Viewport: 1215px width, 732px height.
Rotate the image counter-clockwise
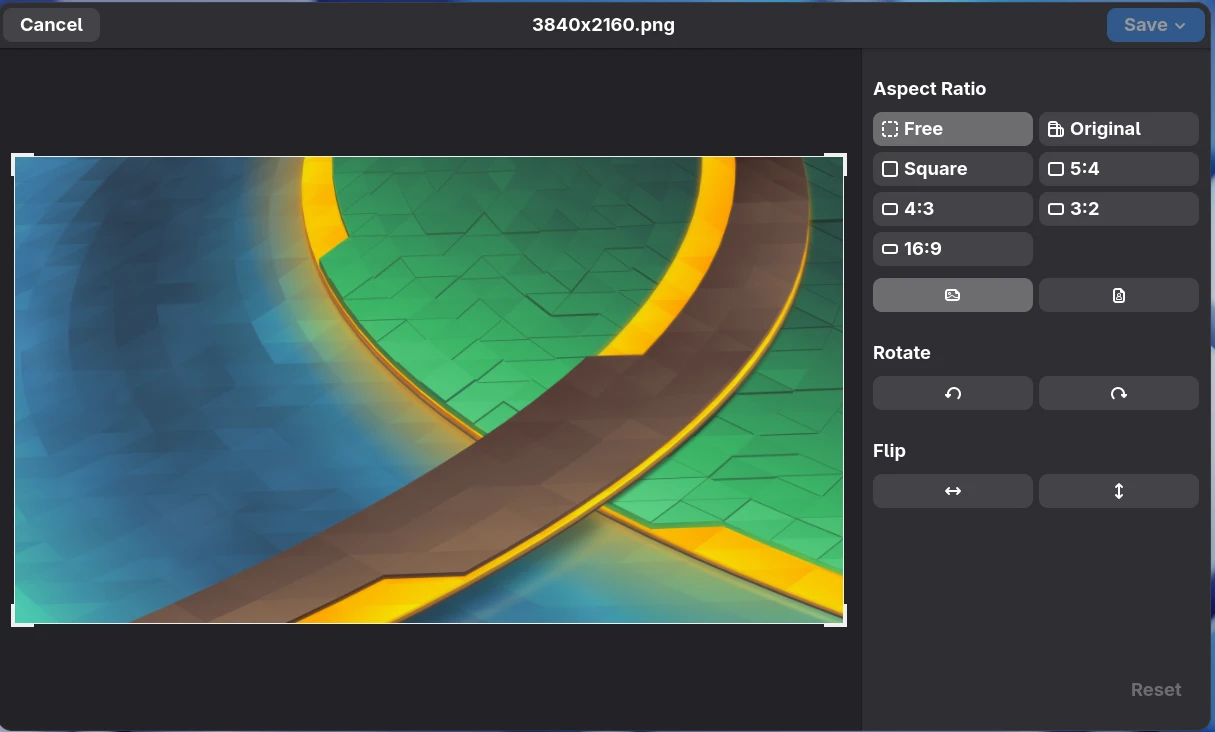click(x=953, y=393)
